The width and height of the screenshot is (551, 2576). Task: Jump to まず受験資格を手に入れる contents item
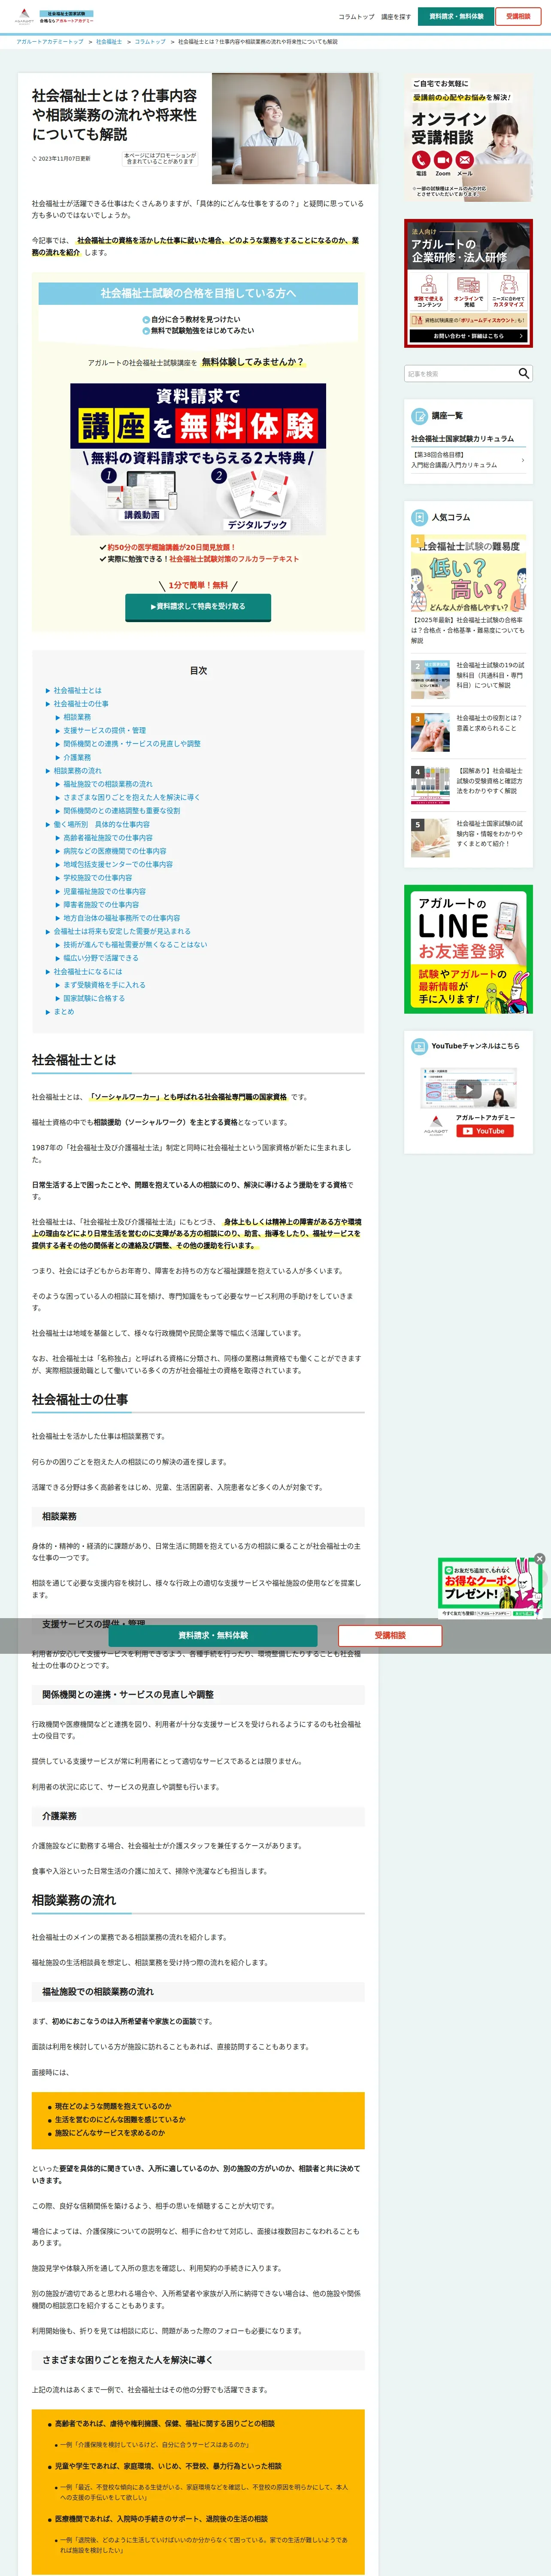coord(105,985)
